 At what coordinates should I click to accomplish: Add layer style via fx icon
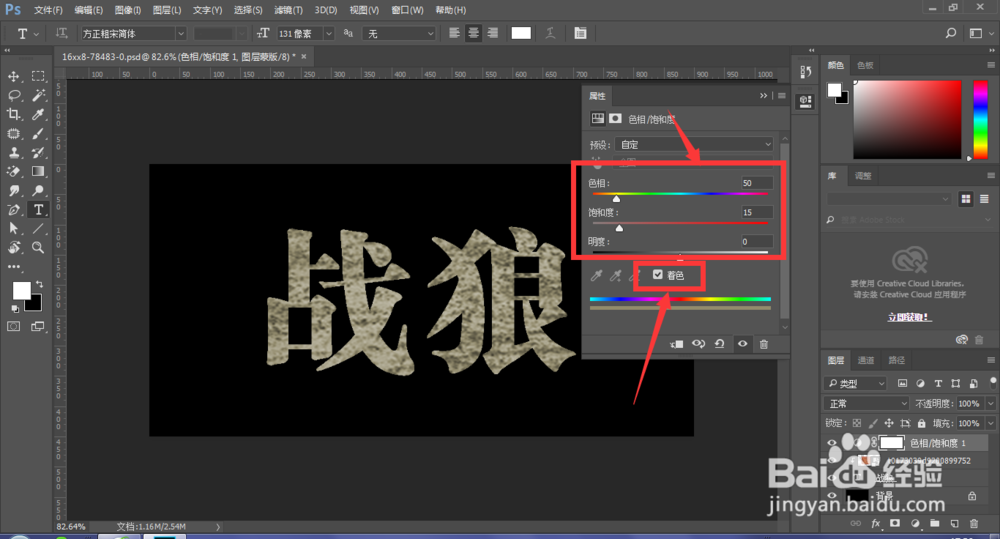[876, 524]
